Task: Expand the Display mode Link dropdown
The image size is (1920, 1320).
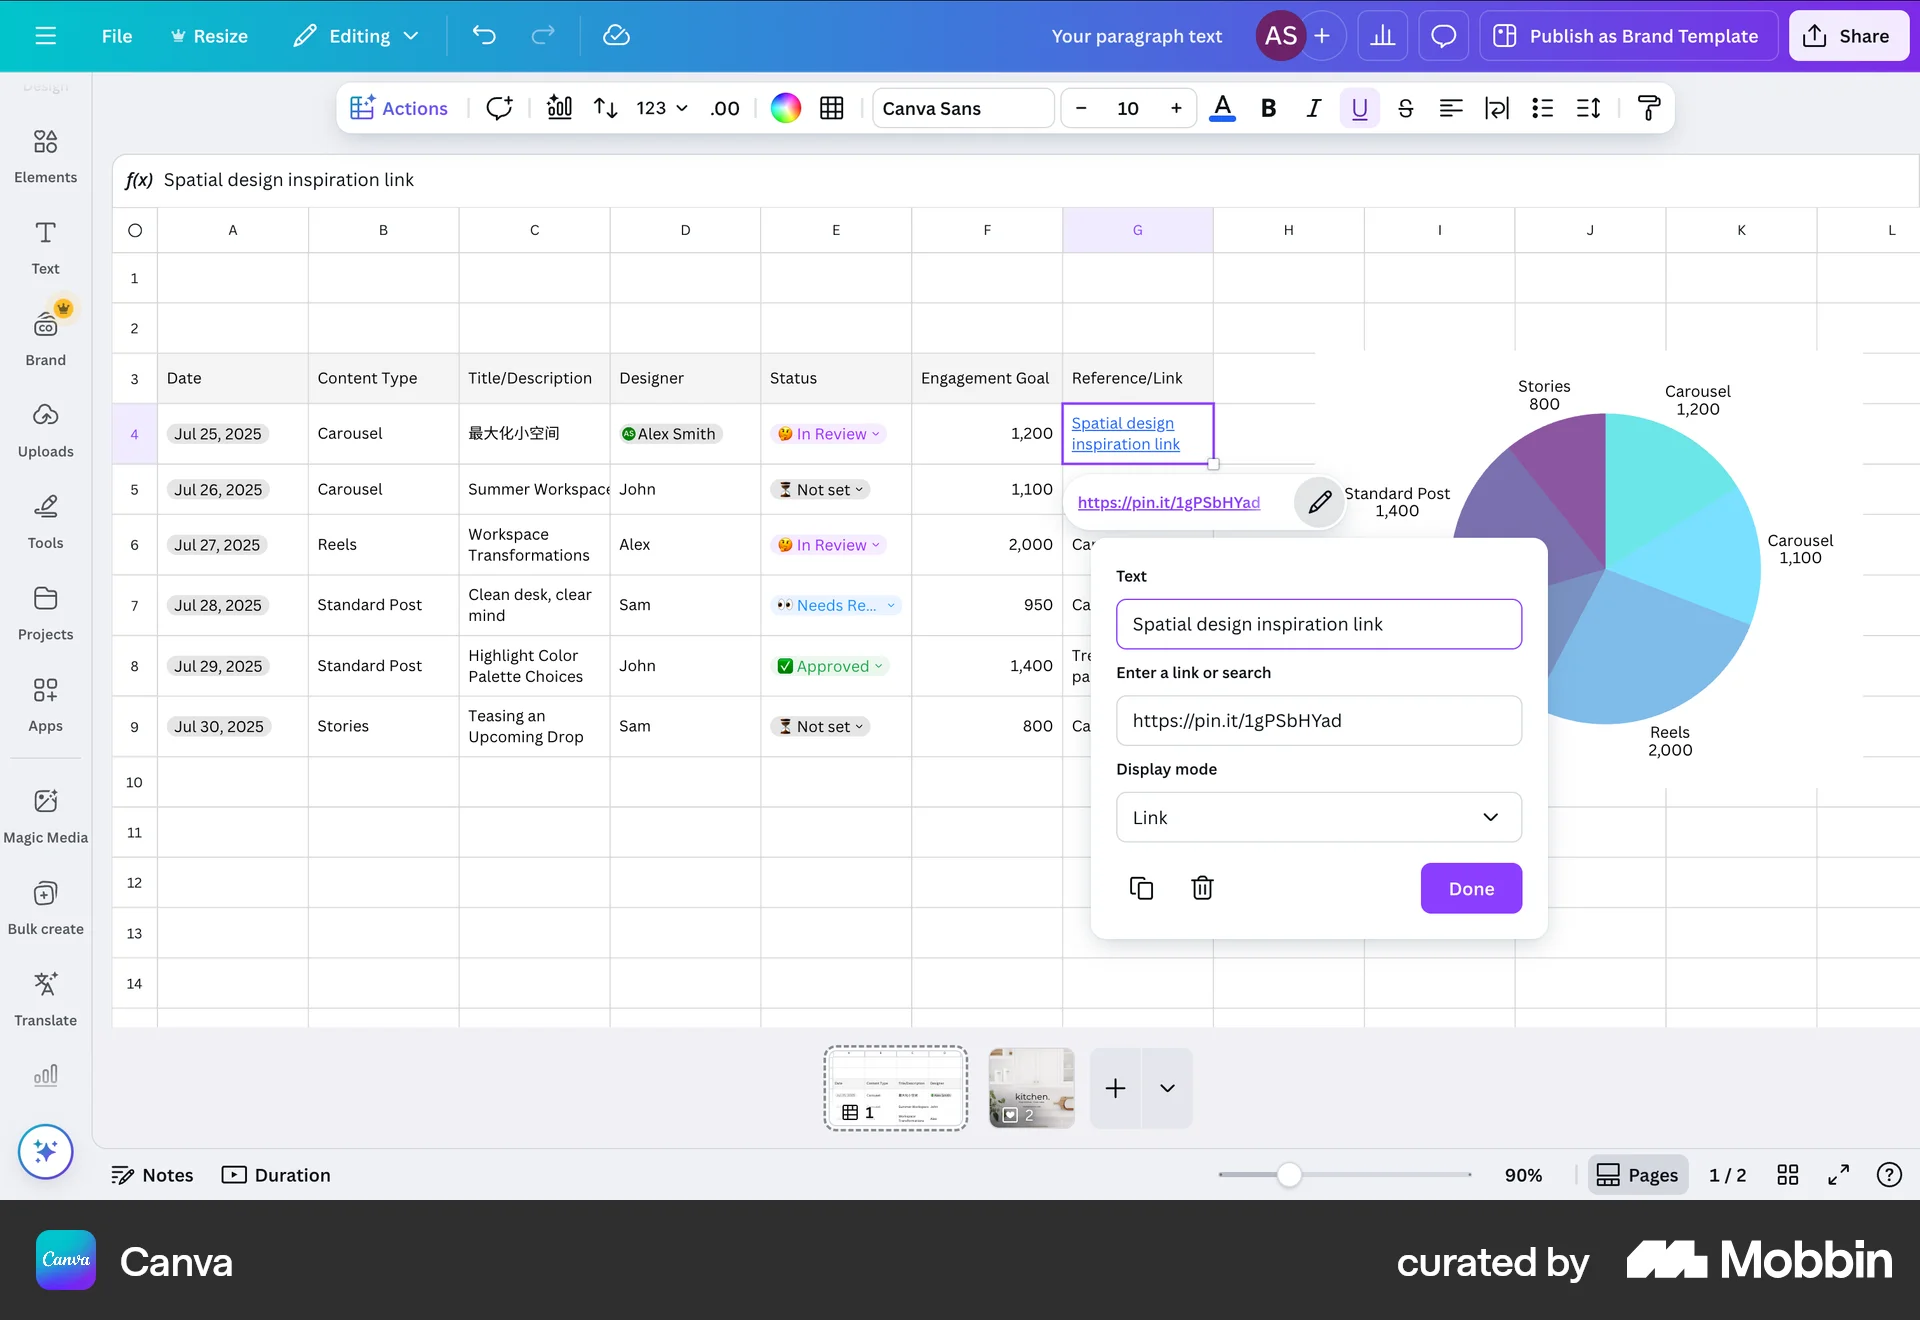Action: (1318, 817)
